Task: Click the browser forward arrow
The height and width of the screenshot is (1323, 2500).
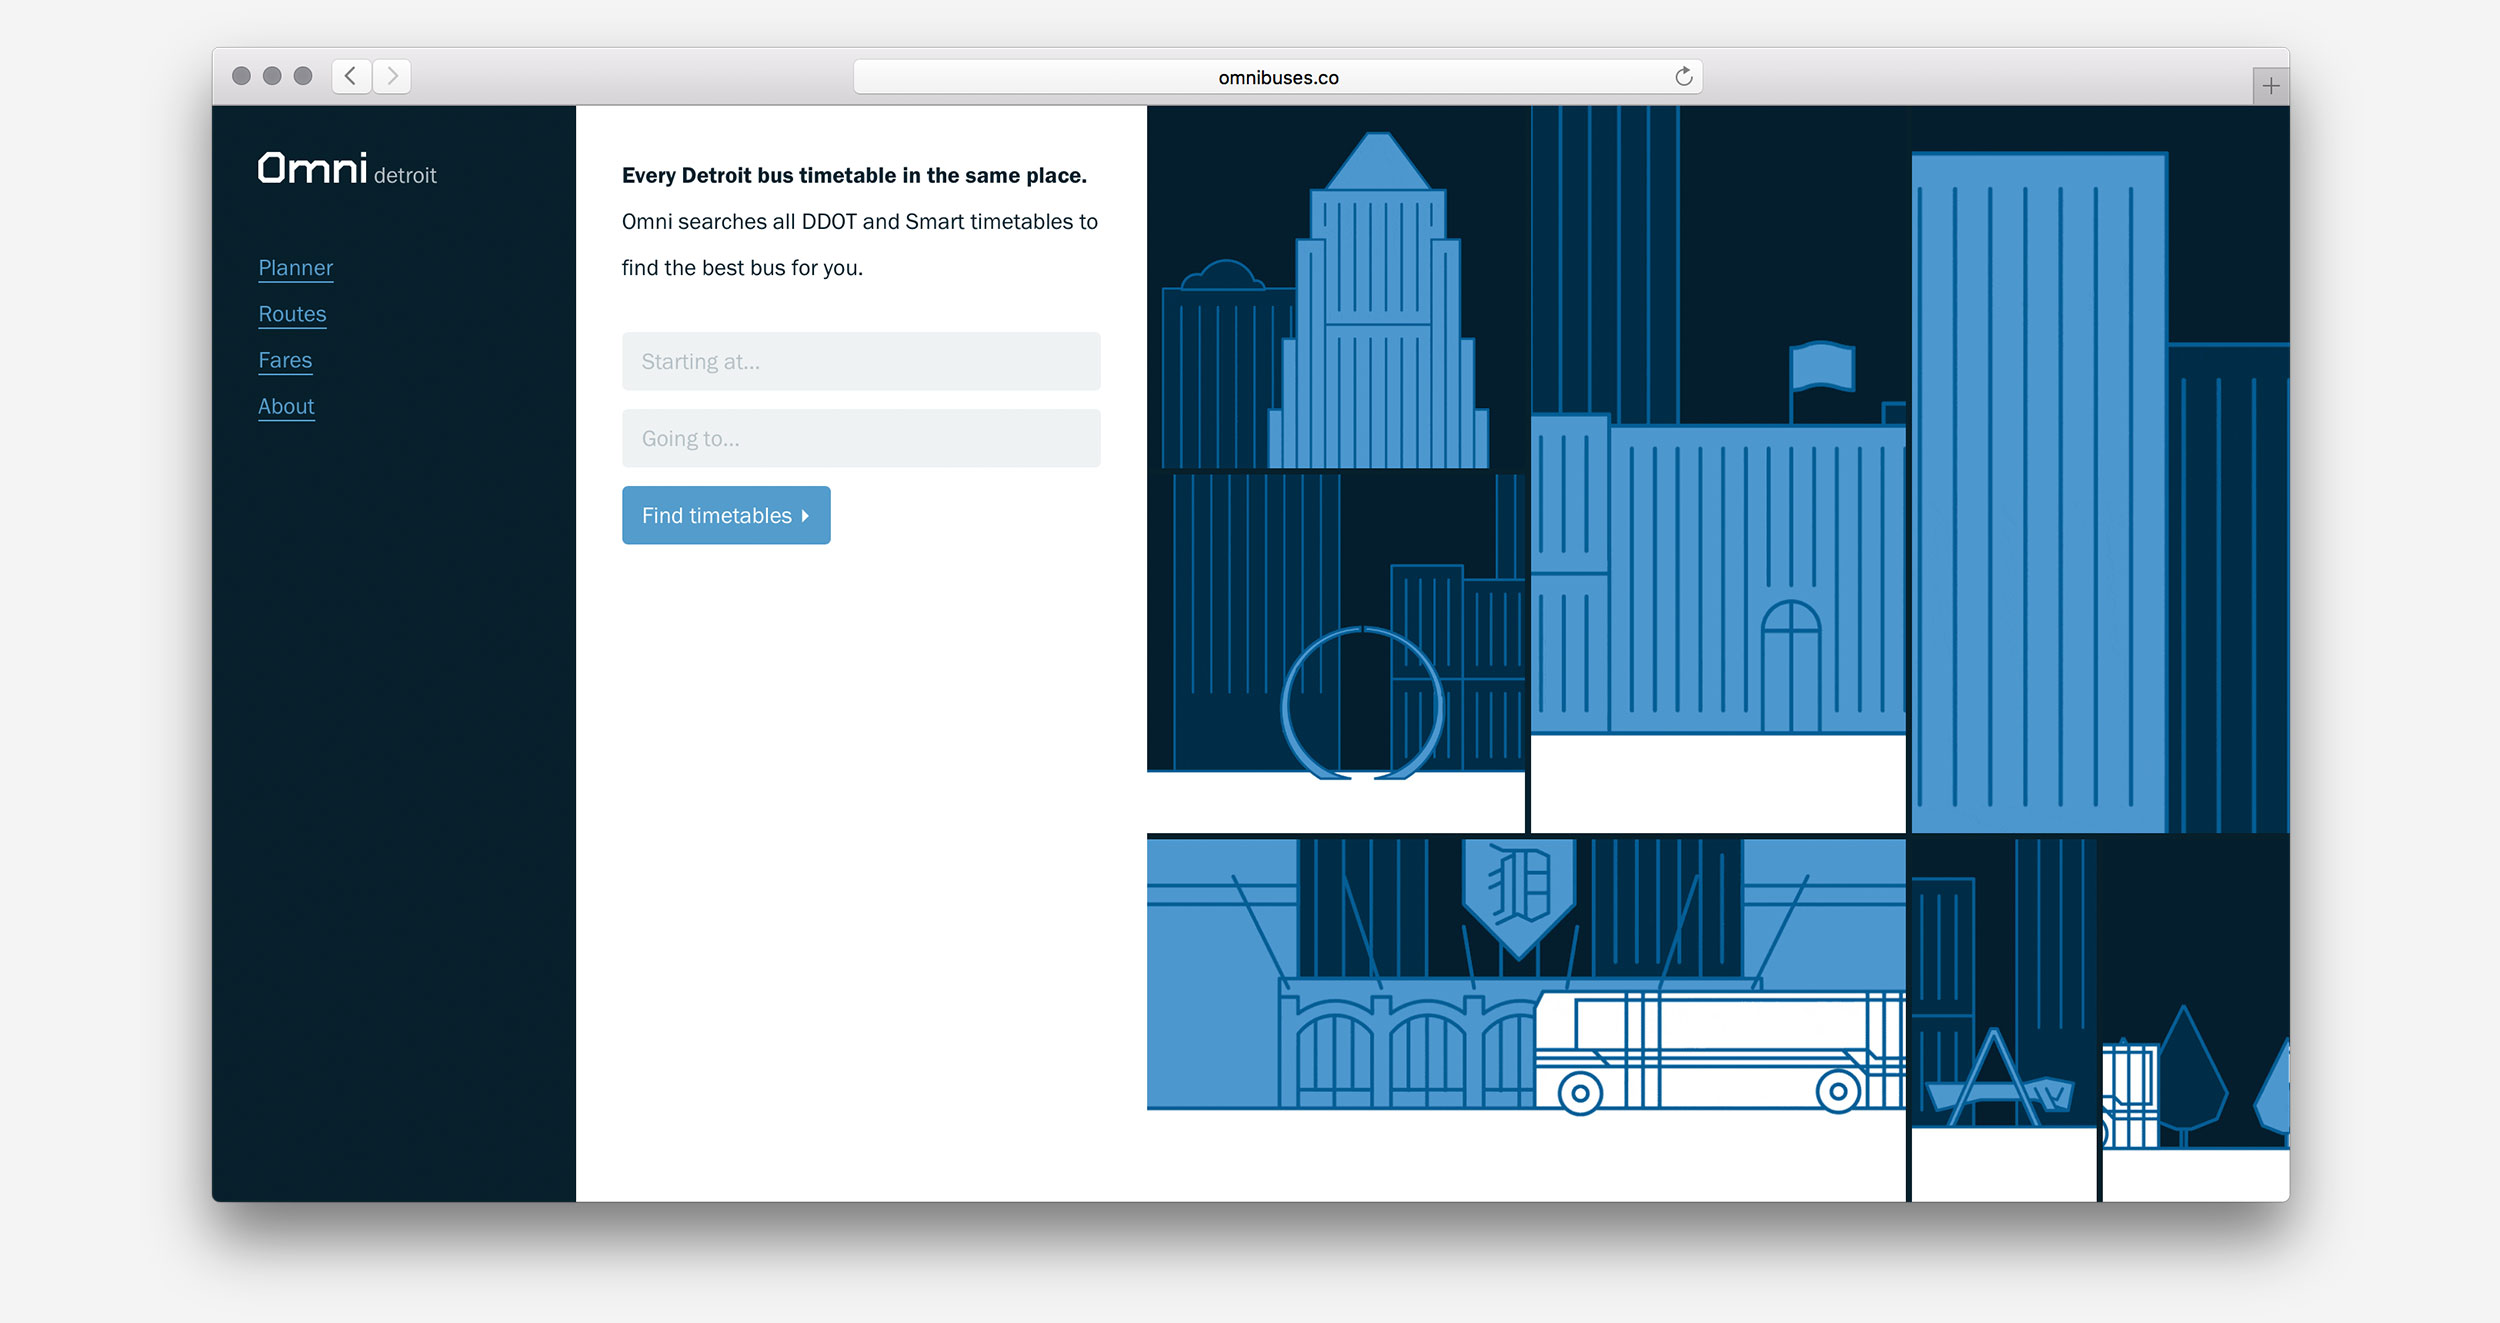Action: (391, 75)
